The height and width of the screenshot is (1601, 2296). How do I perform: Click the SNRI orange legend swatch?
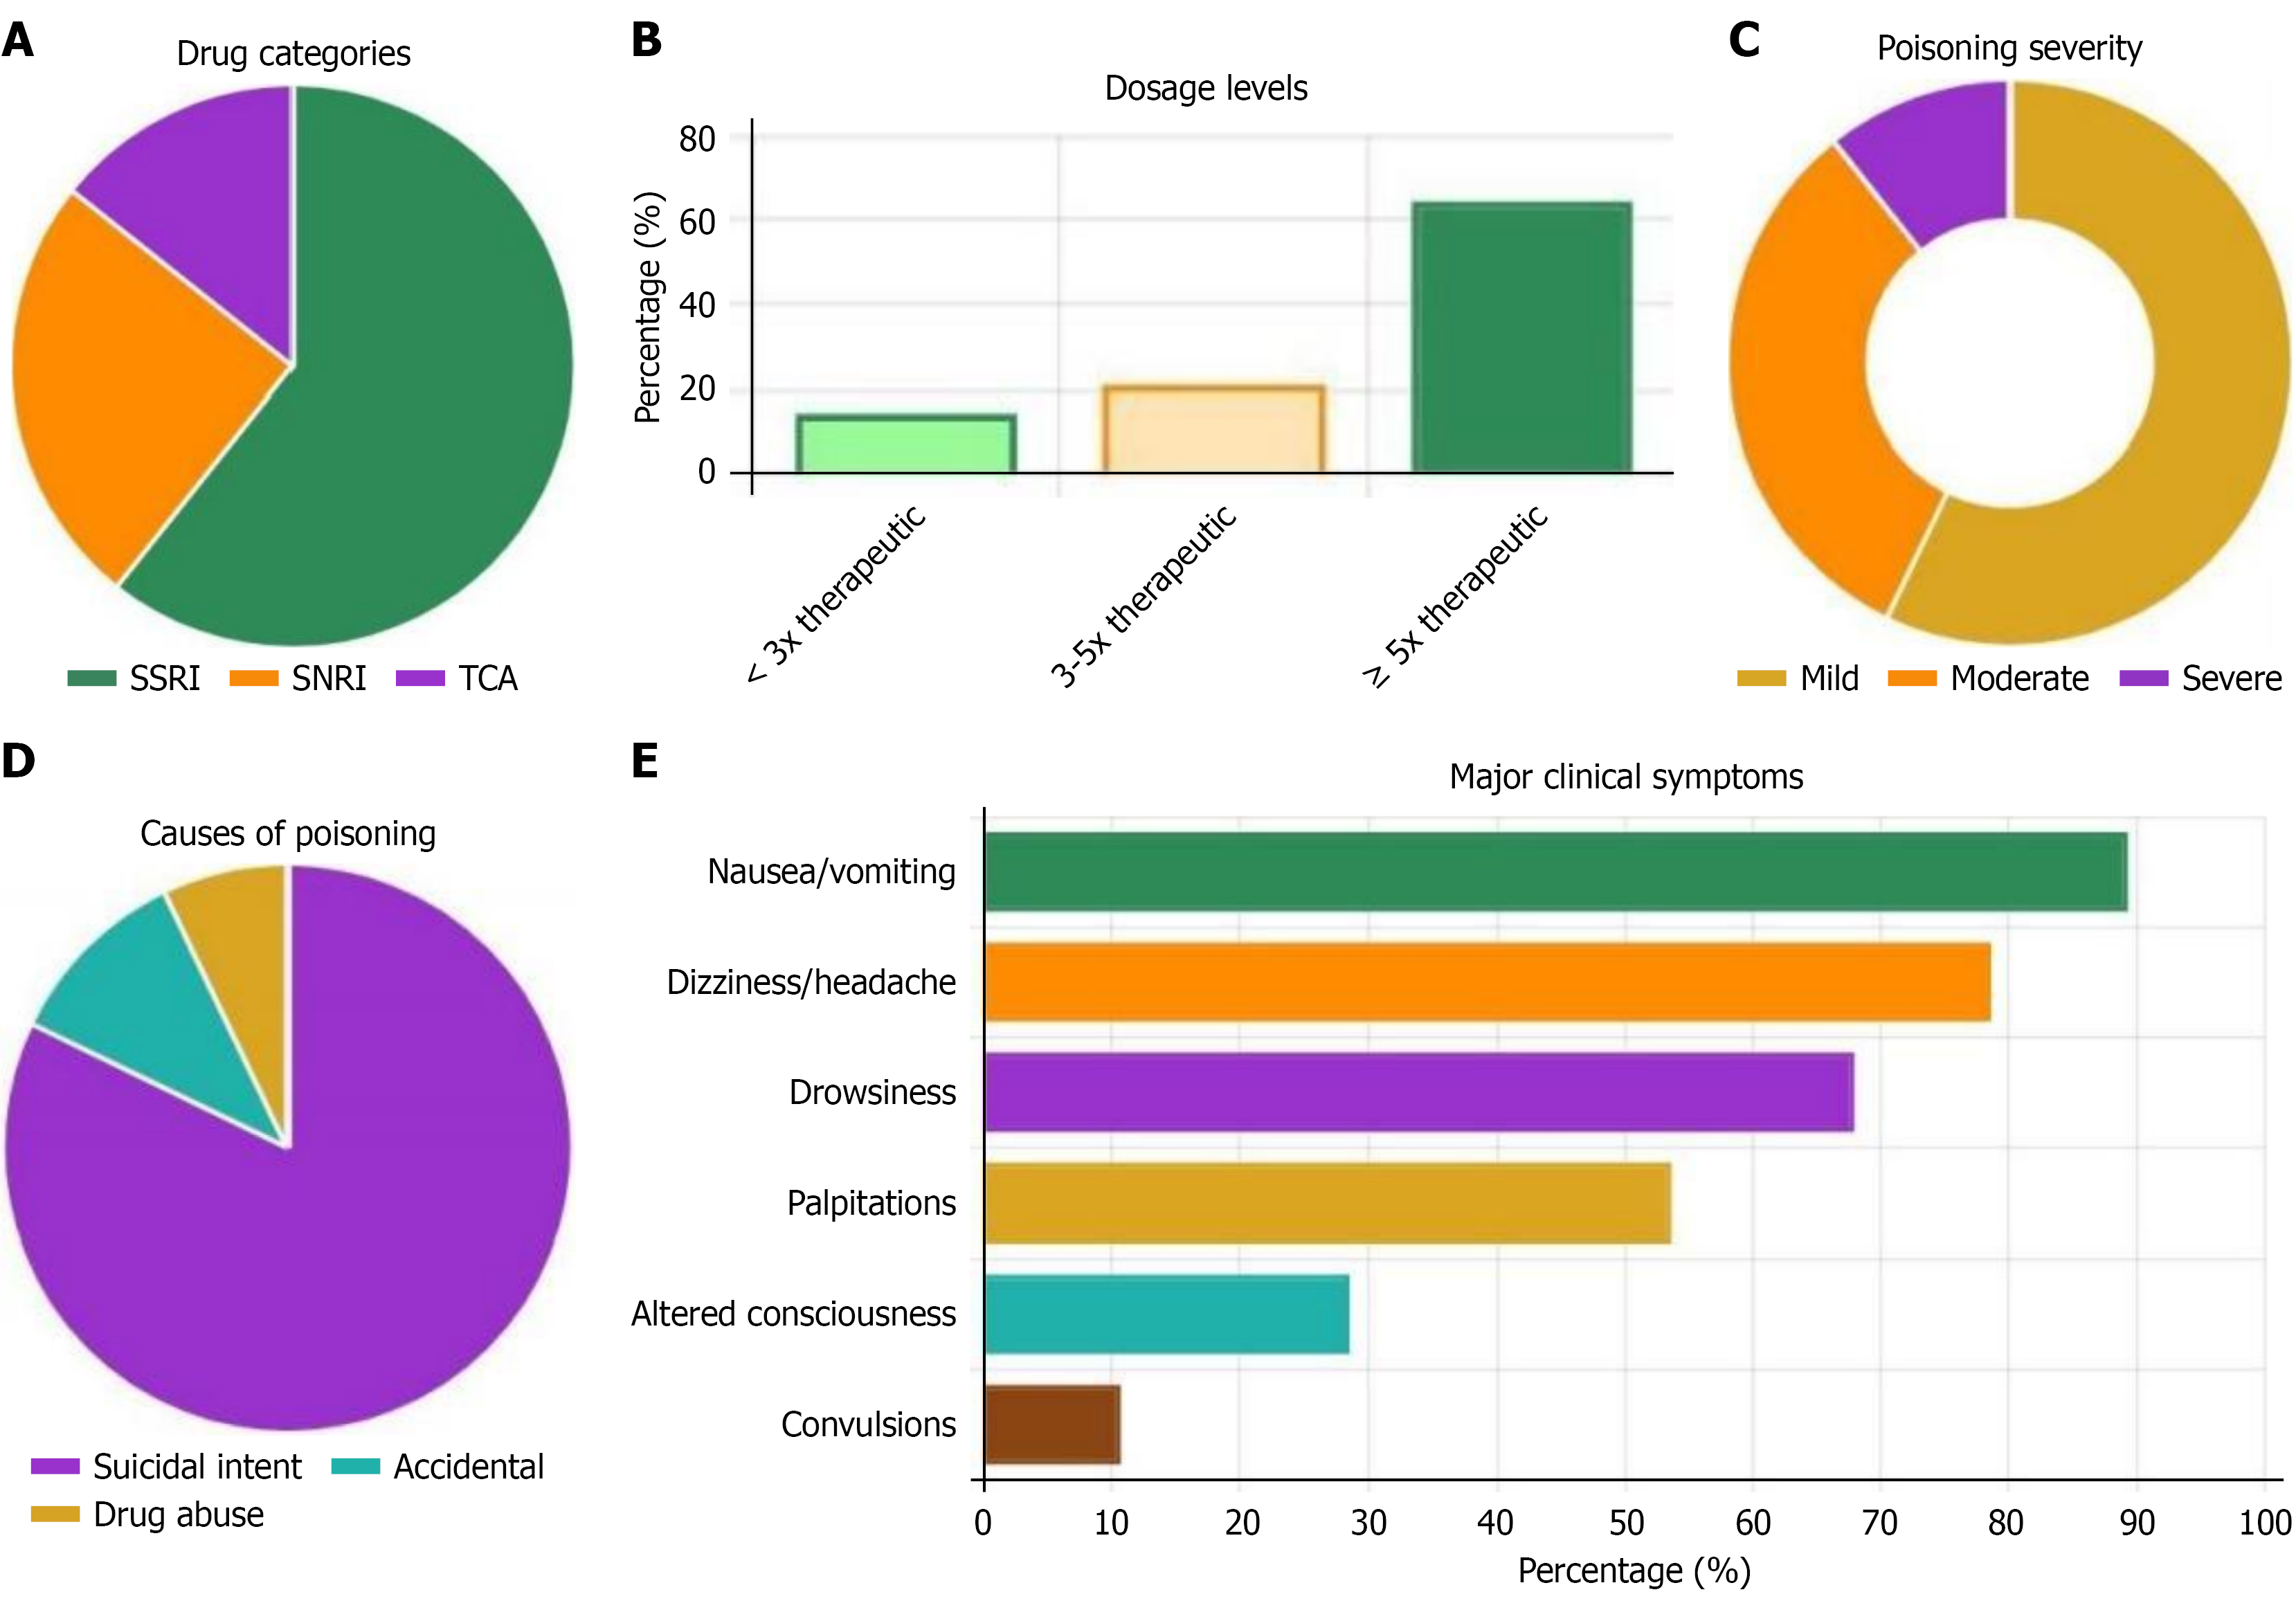[253, 678]
